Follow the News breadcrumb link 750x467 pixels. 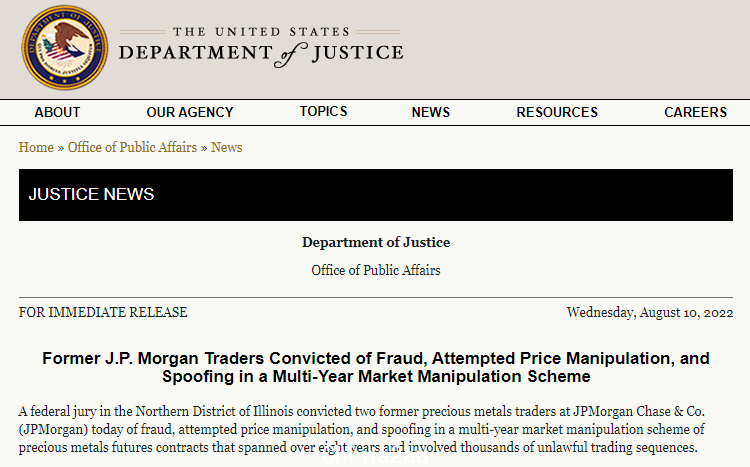[227, 147]
